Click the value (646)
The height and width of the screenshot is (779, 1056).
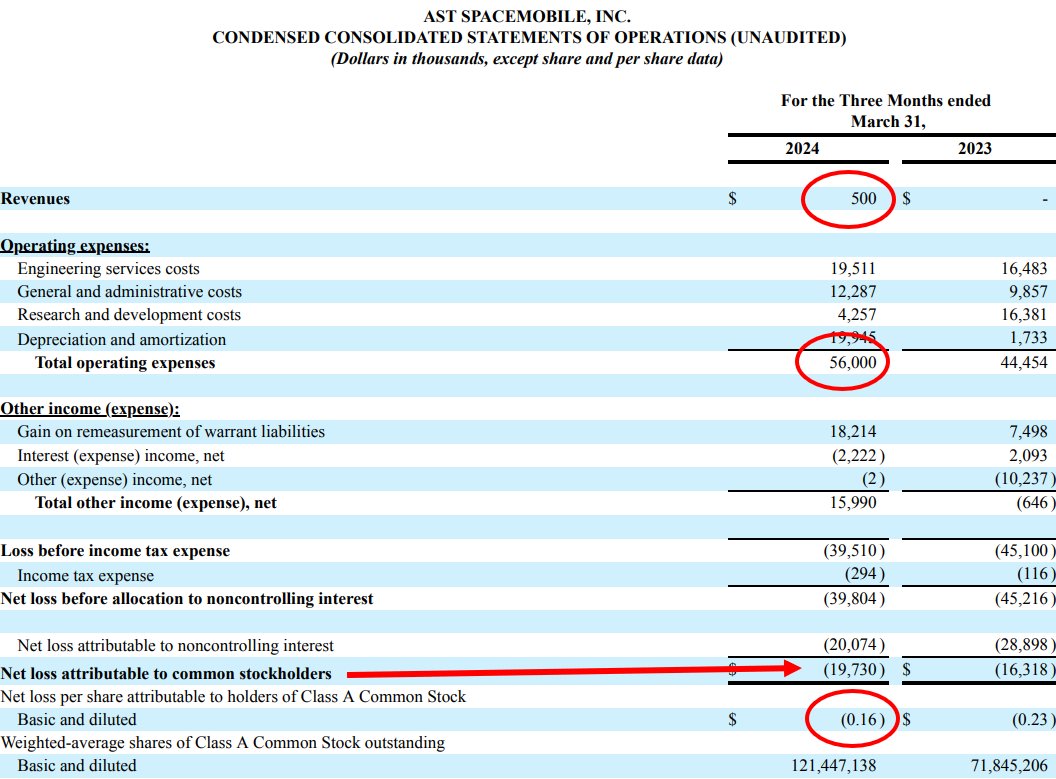coord(1036,503)
